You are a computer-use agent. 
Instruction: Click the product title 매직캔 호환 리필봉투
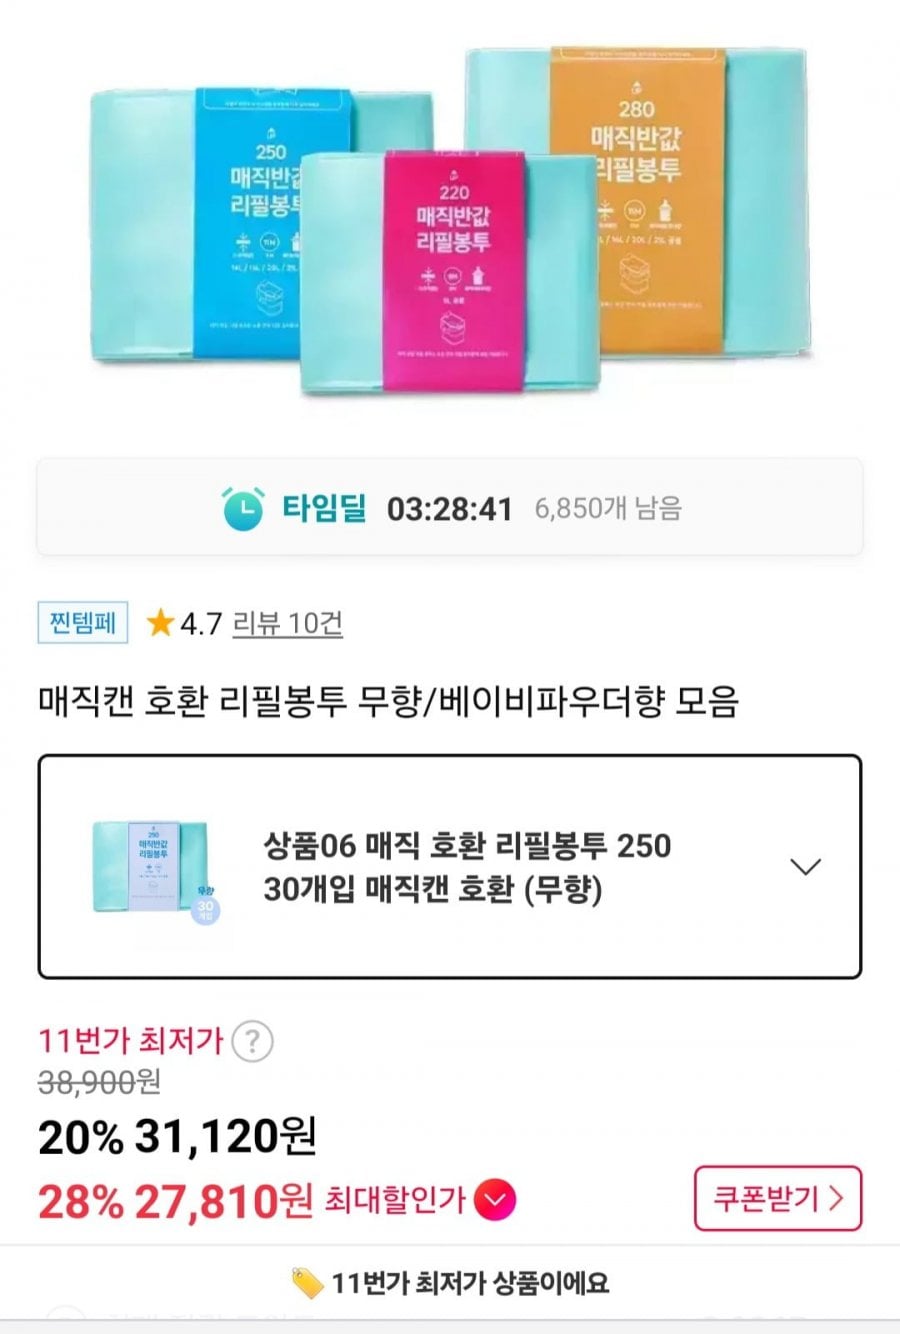tap(388, 701)
